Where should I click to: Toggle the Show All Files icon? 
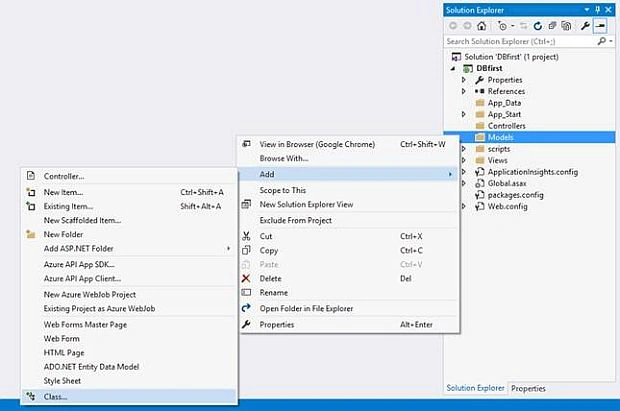point(566,26)
